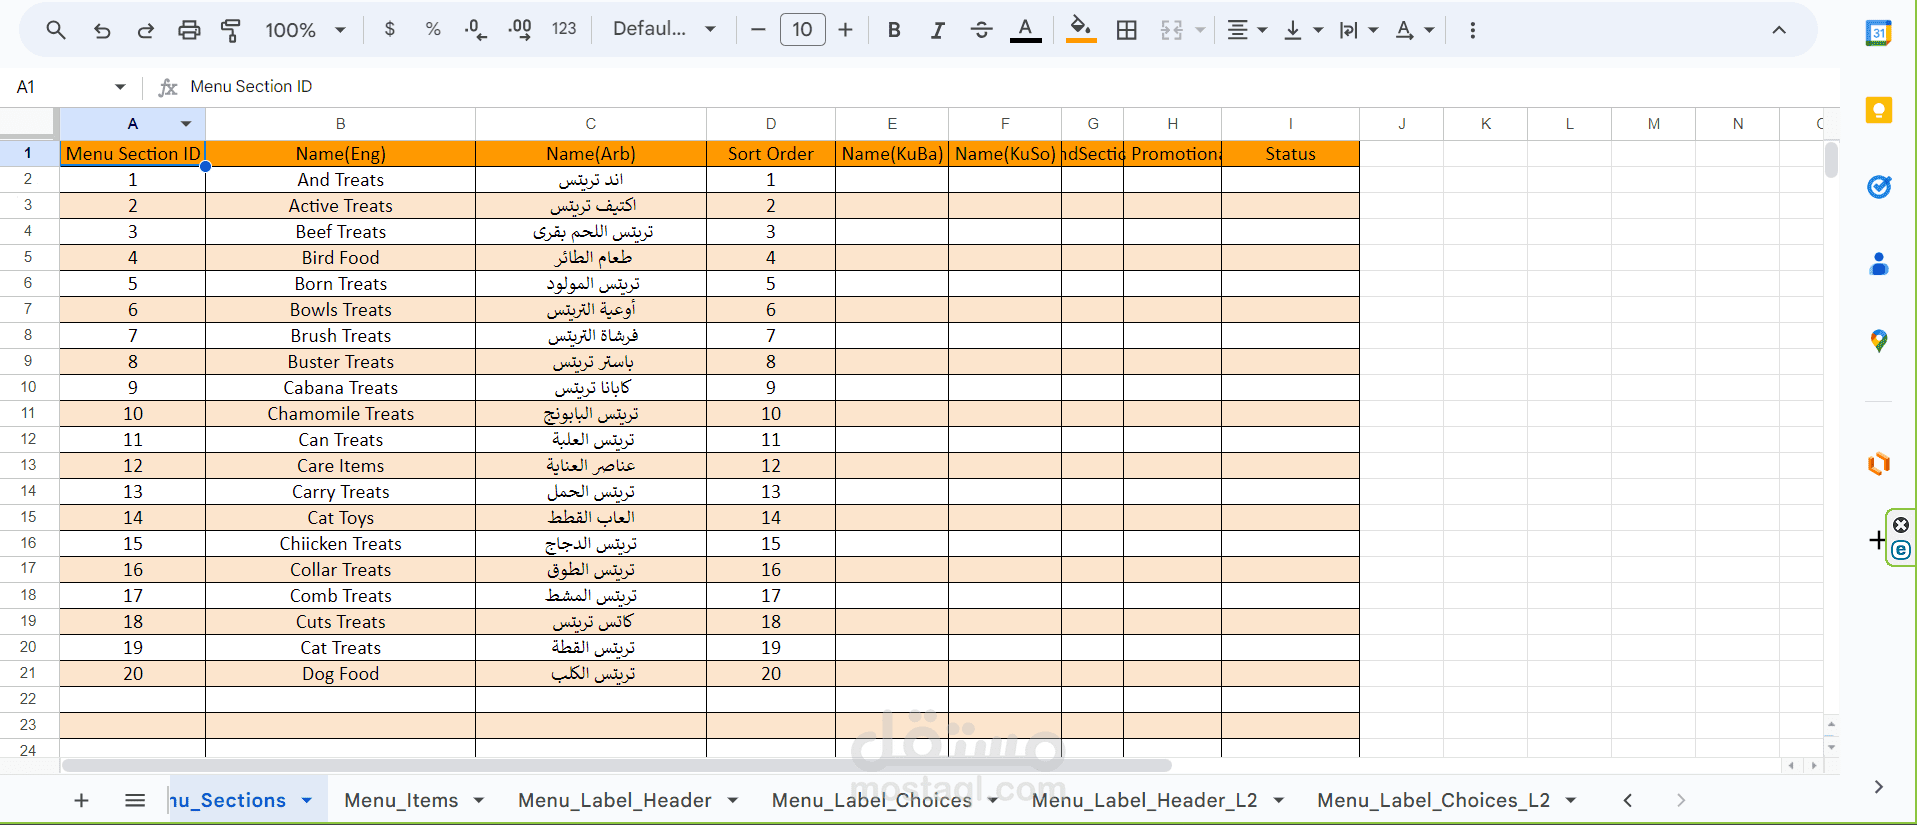Screen dimensions: 1917x825
Task: Open horizontal align dropdown
Action: (x=1246, y=30)
